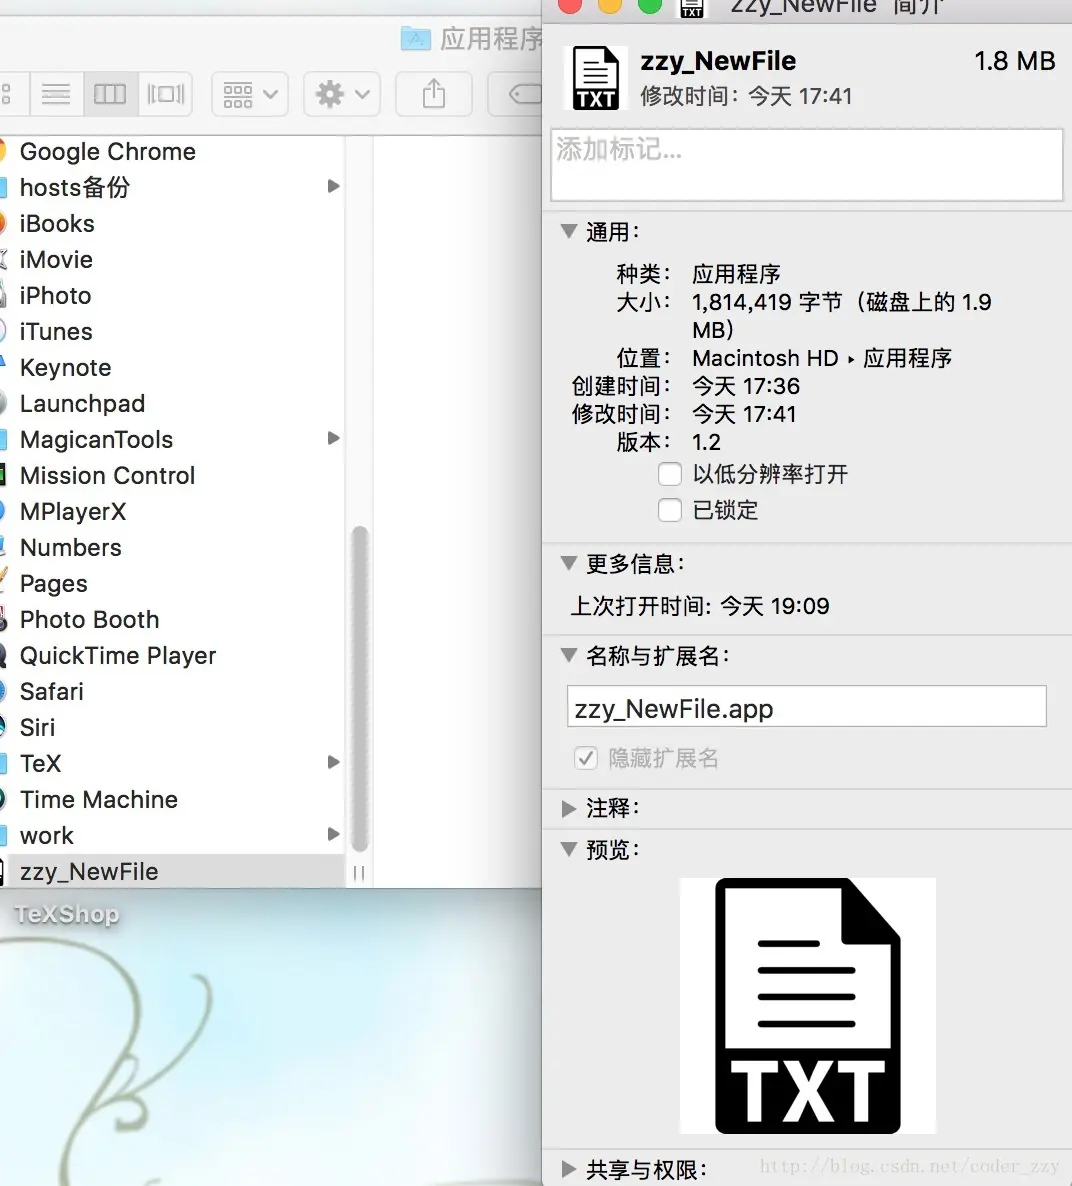
Task: Toggle the 隐藏扩展名 checkbox
Action: pyautogui.click(x=586, y=758)
